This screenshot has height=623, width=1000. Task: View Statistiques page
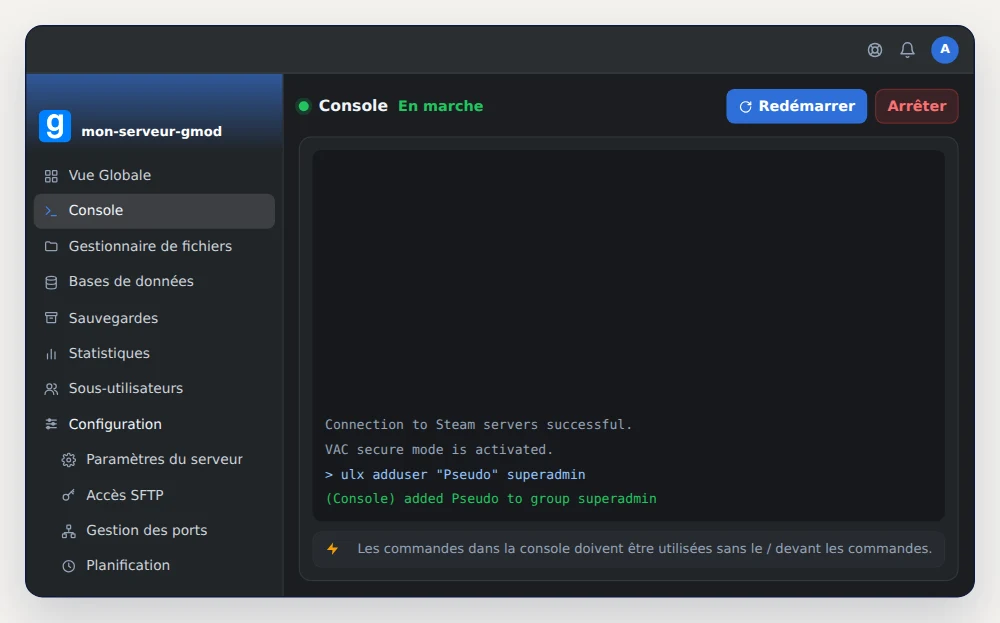(154, 353)
